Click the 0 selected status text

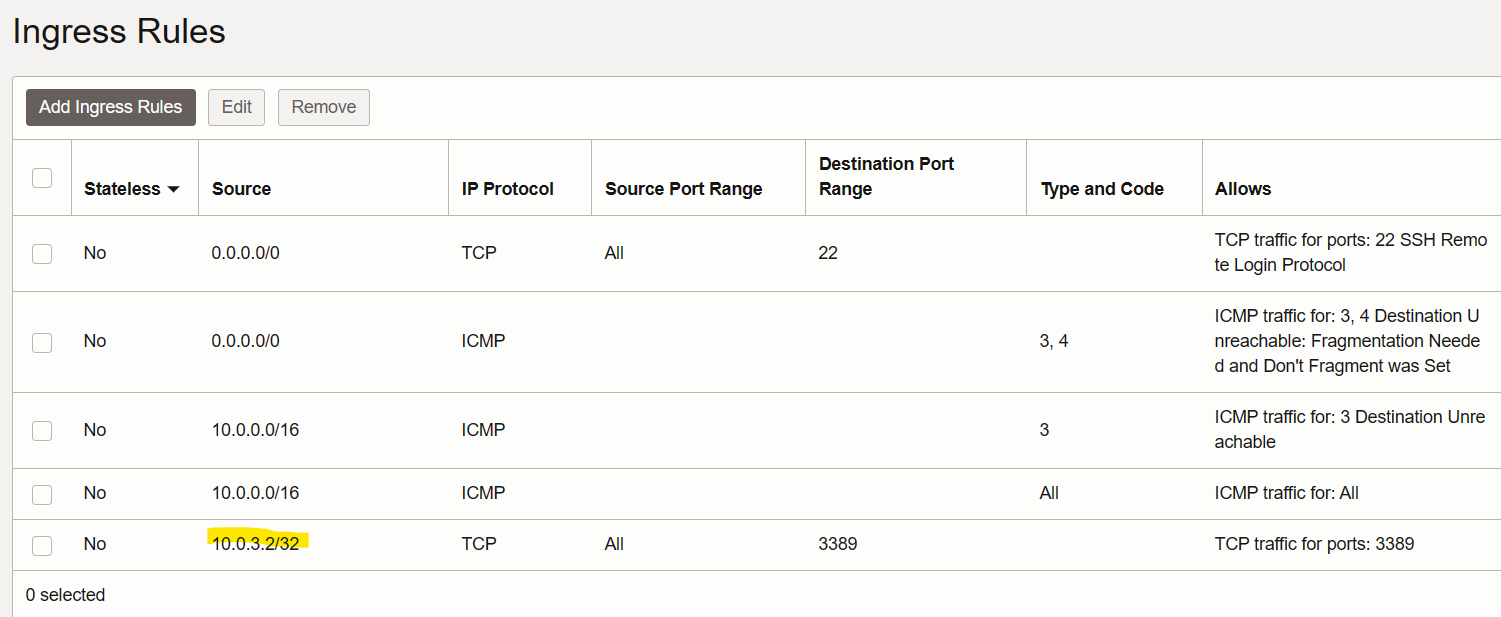tap(64, 594)
